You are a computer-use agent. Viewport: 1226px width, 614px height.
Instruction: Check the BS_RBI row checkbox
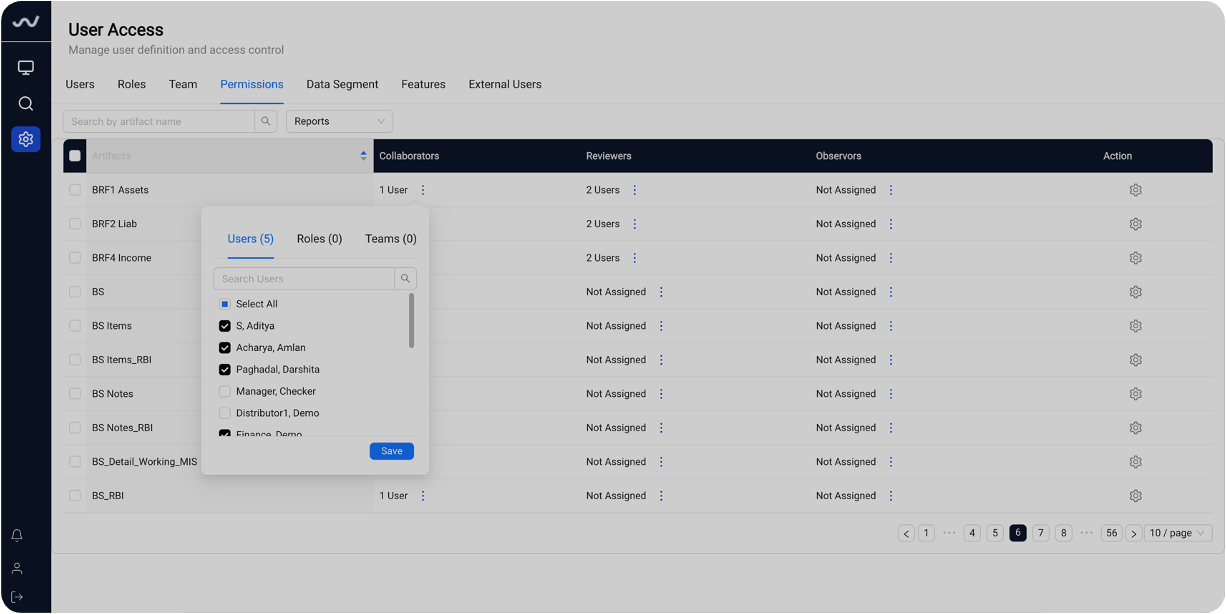coord(75,496)
